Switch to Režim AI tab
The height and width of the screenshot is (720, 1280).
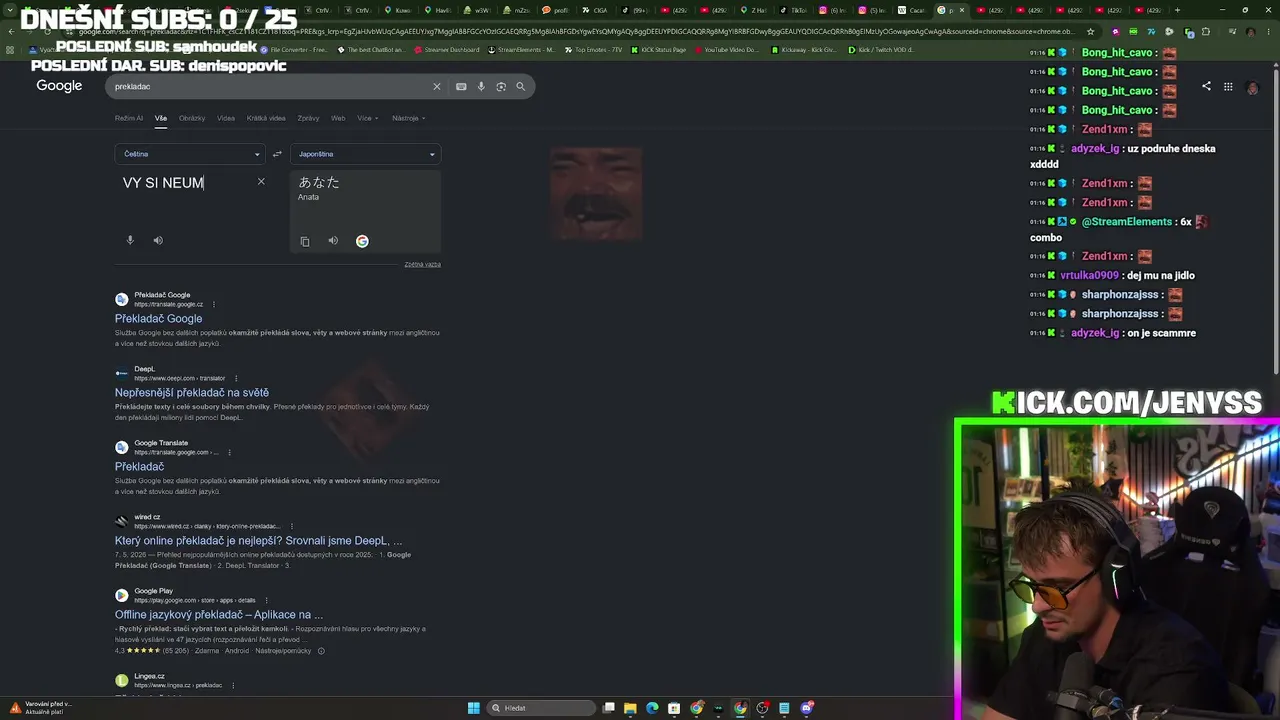point(129,118)
